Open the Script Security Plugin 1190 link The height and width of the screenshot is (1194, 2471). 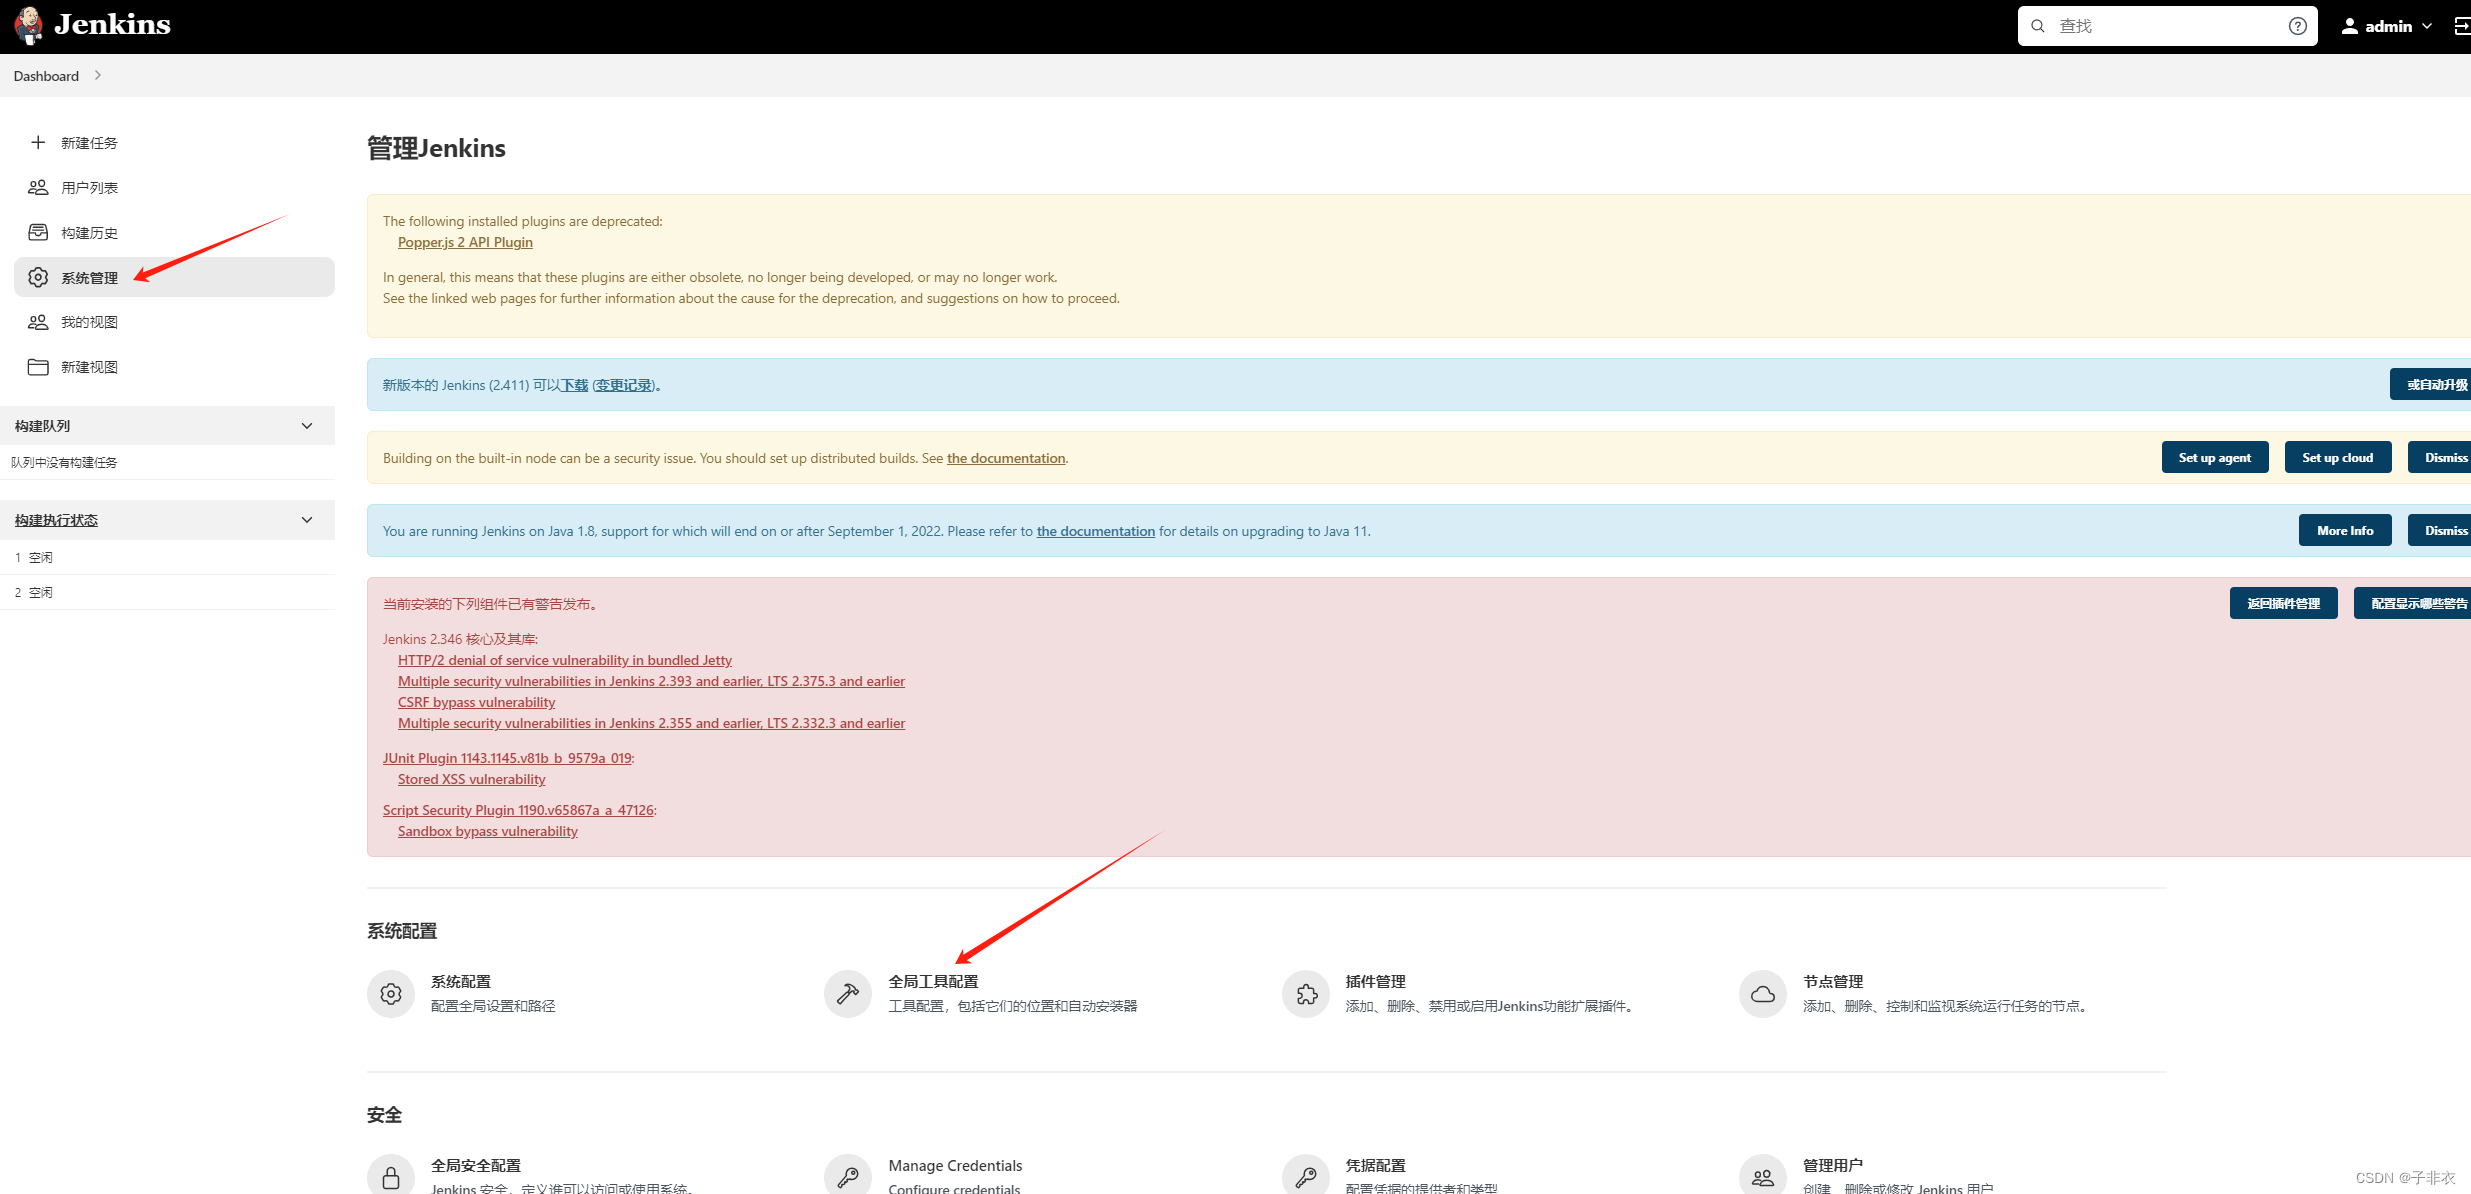point(518,810)
